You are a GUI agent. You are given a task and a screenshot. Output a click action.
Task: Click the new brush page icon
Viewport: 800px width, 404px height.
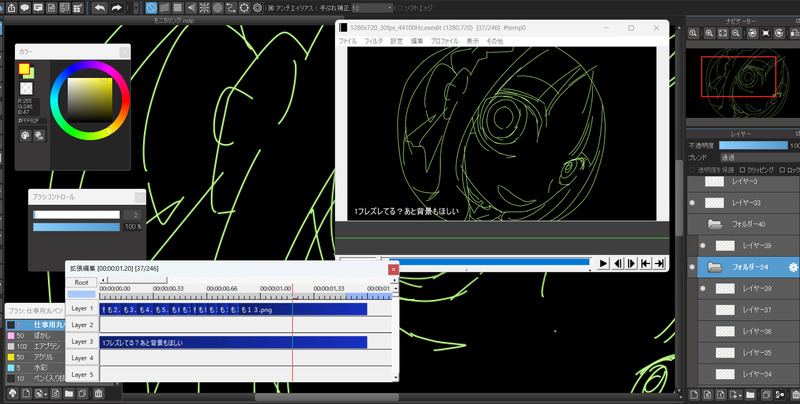coord(26,393)
